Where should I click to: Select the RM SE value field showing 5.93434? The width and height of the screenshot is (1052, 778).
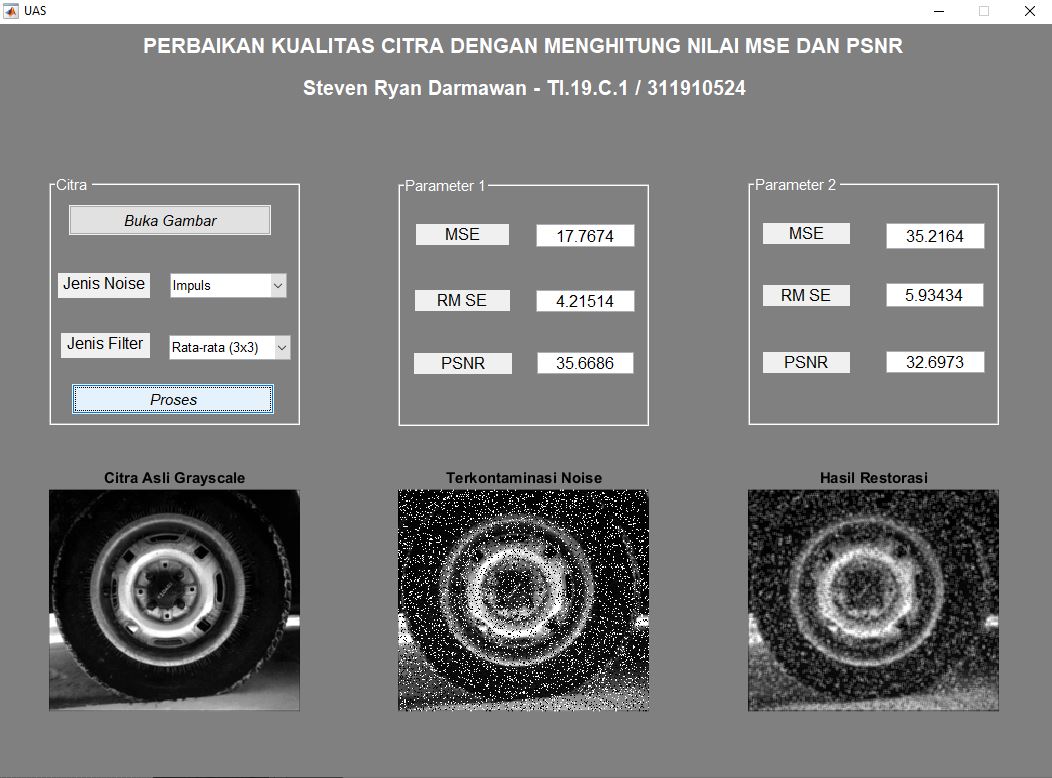pos(934,294)
